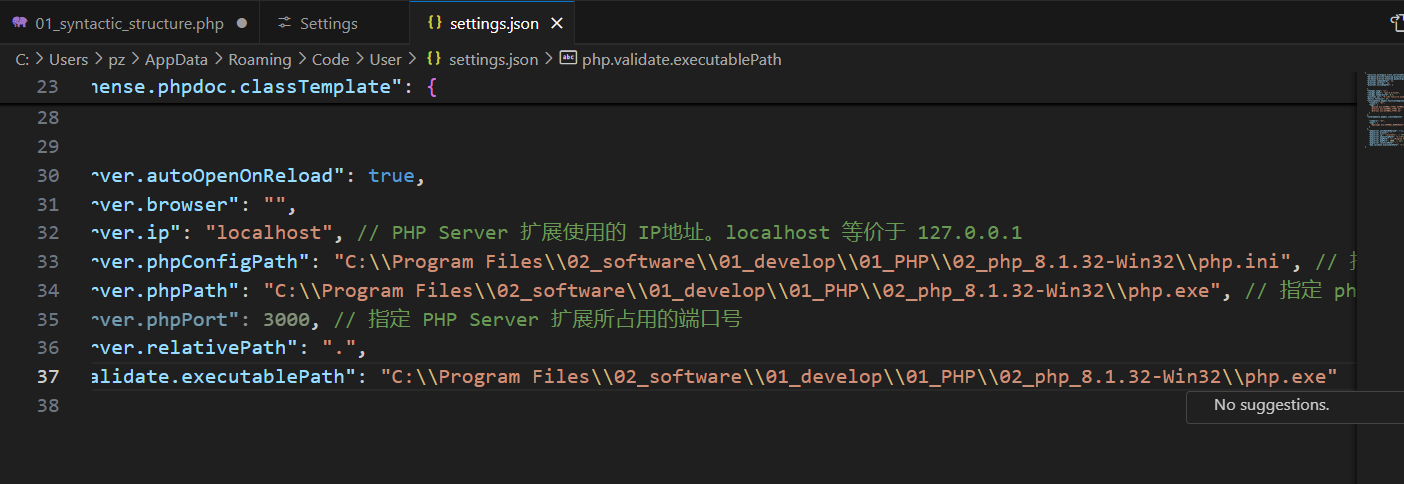1404x484 pixels.
Task: Place cursor on ver.phpConfigPath key
Action: coord(201,262)
